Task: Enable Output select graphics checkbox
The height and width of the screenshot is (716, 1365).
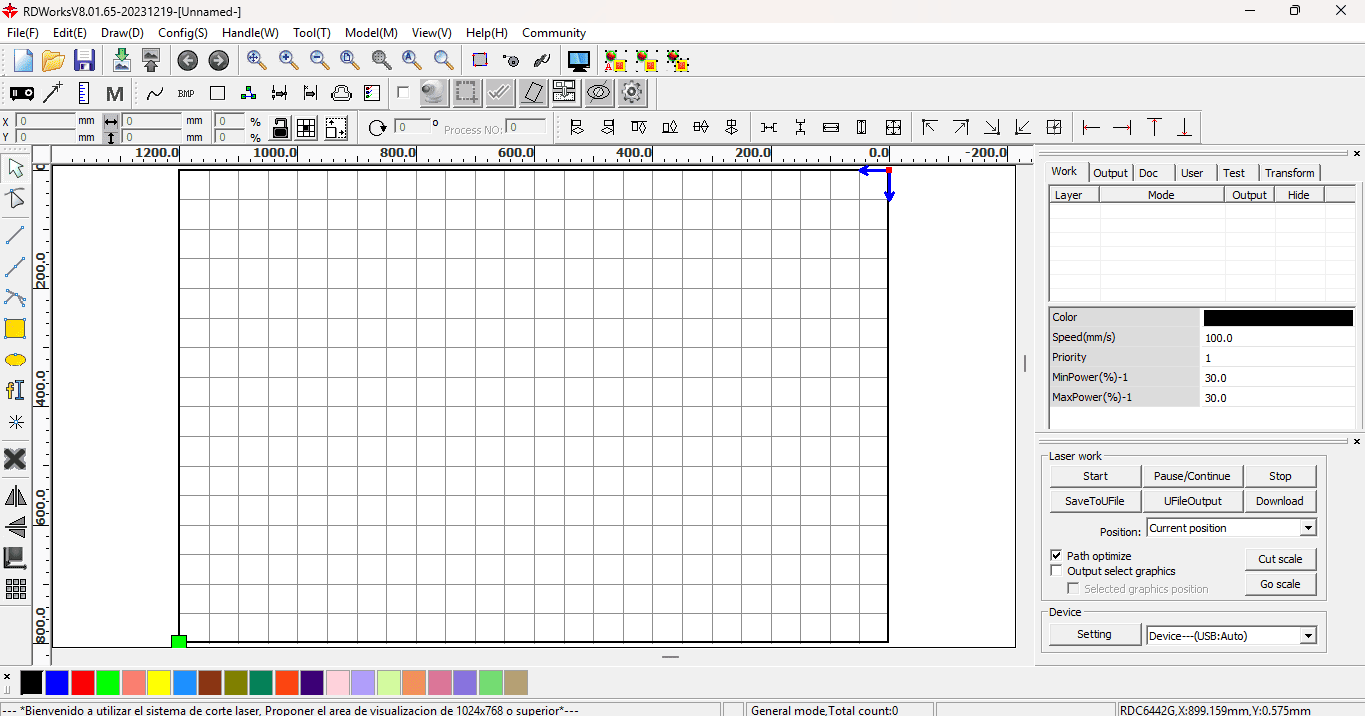Action: 1056,571
